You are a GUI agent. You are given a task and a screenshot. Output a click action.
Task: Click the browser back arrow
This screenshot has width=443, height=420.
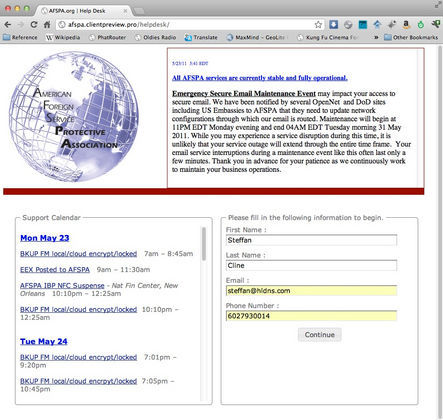click(x=8, y=25)
